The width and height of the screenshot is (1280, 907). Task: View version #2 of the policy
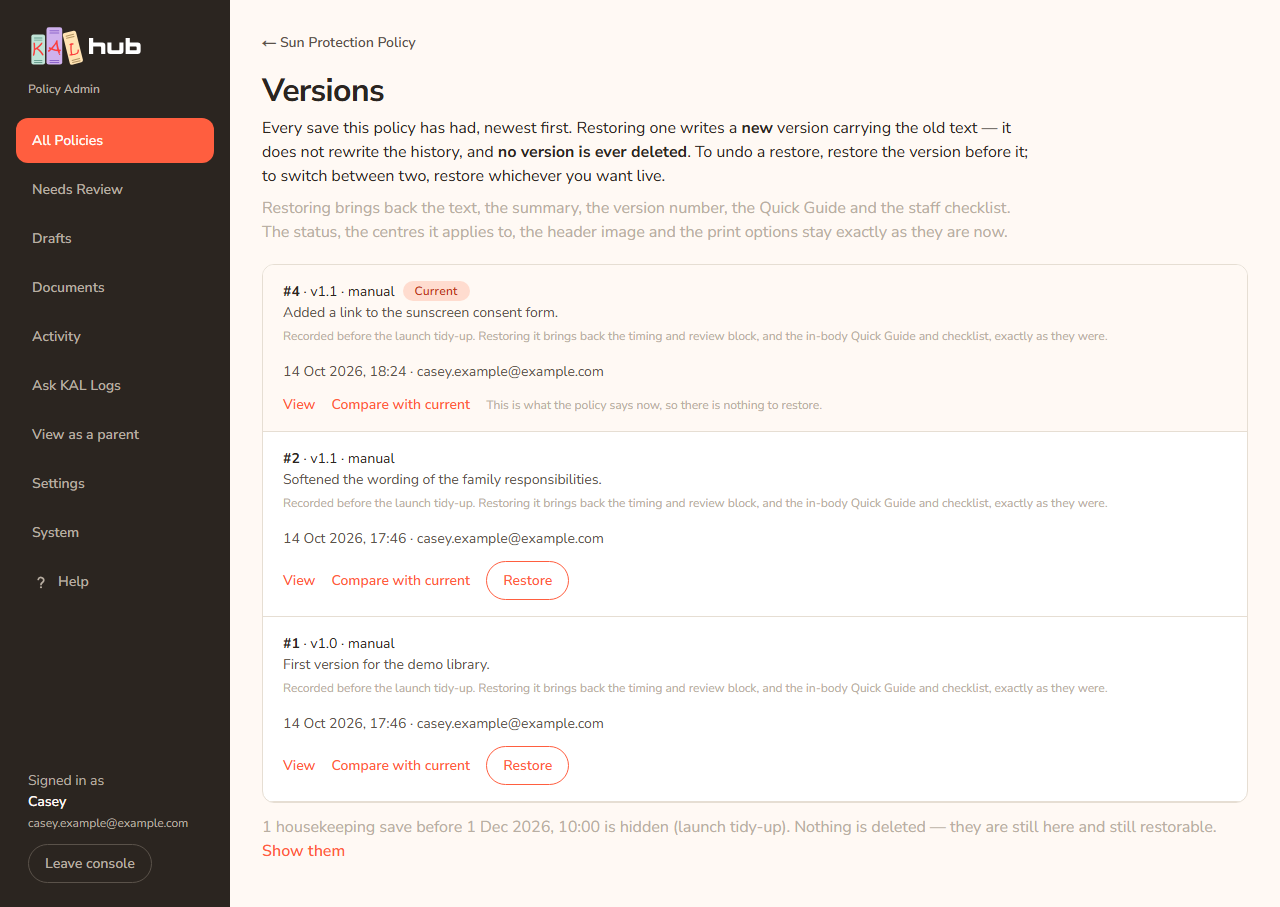[299, 581]
